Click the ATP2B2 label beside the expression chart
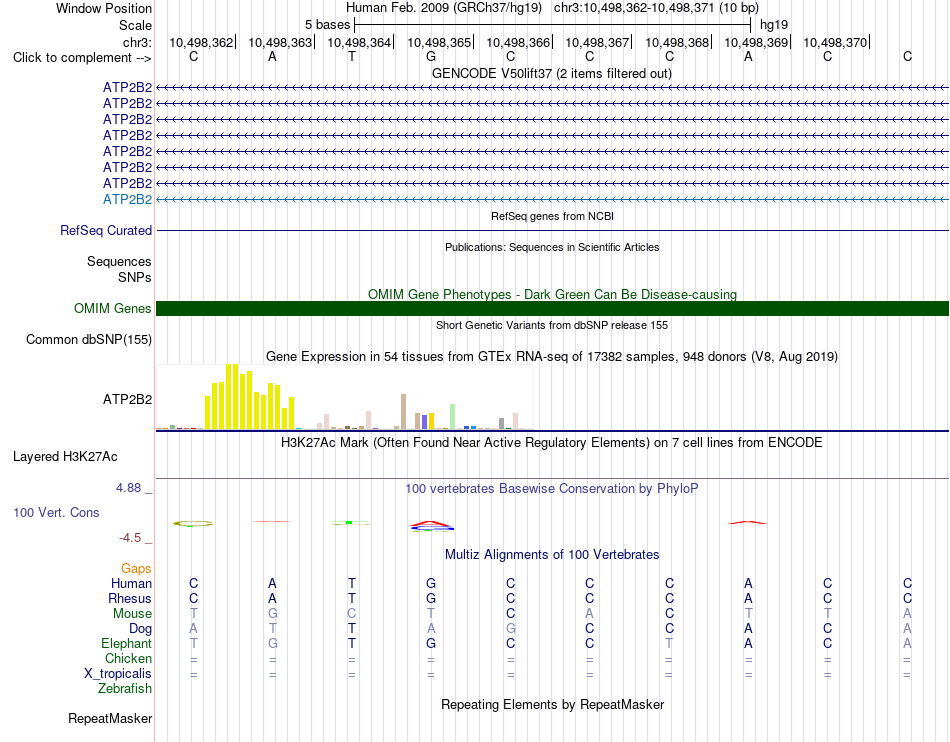 click(x=127, y=400)
